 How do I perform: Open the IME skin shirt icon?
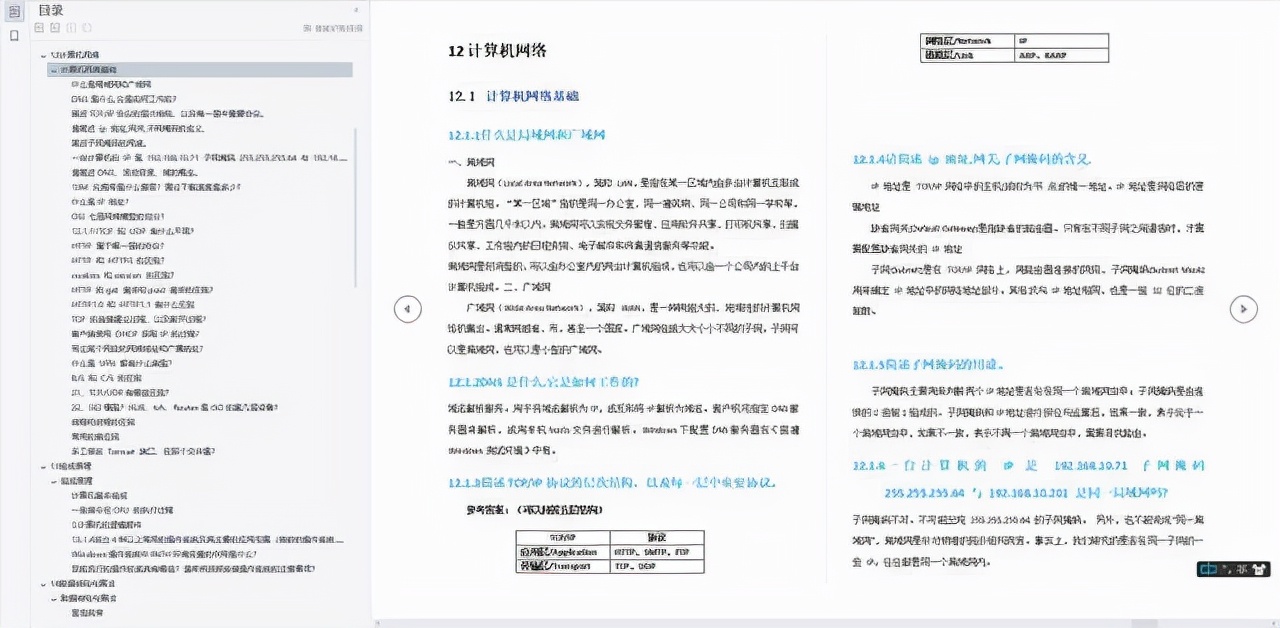(x=1258, y=569)
